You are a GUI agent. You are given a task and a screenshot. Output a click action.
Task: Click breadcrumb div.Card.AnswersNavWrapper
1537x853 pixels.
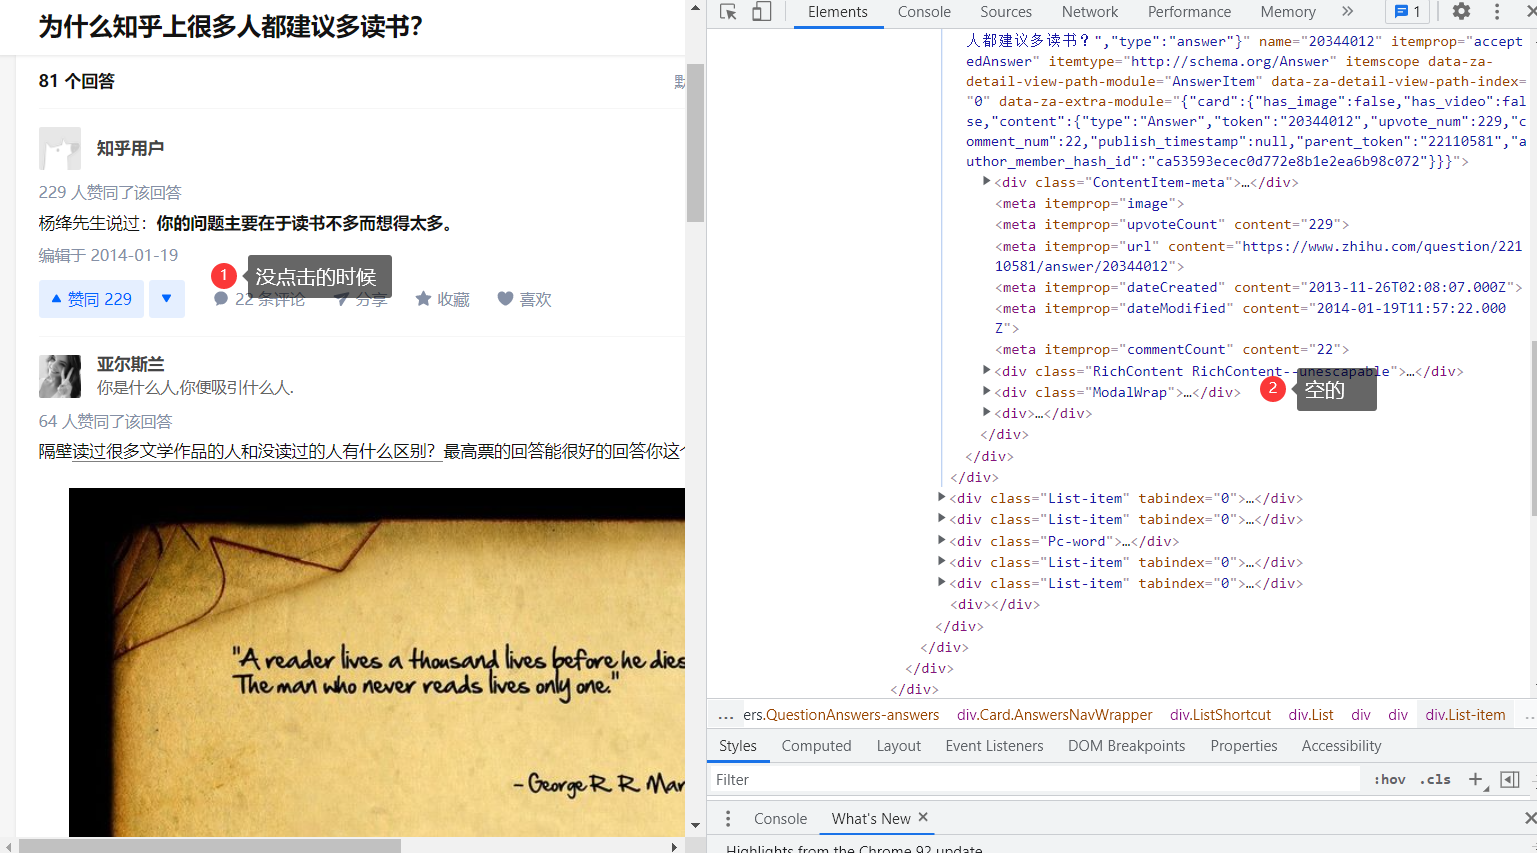pos(1054,715)
